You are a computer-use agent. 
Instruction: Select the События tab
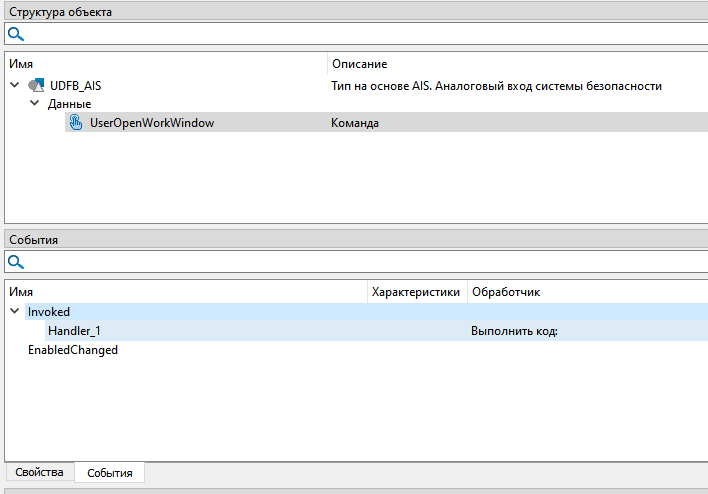(110, 472)
